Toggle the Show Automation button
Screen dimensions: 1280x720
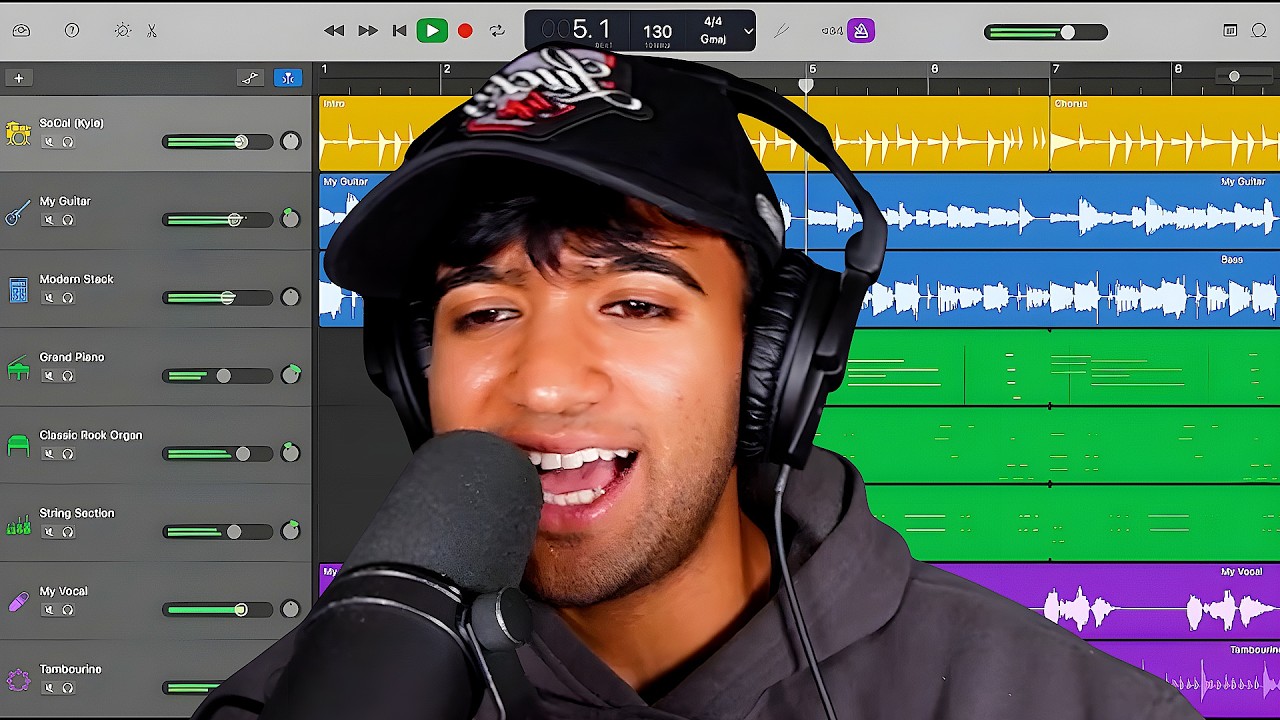click(x=250, y=78)
